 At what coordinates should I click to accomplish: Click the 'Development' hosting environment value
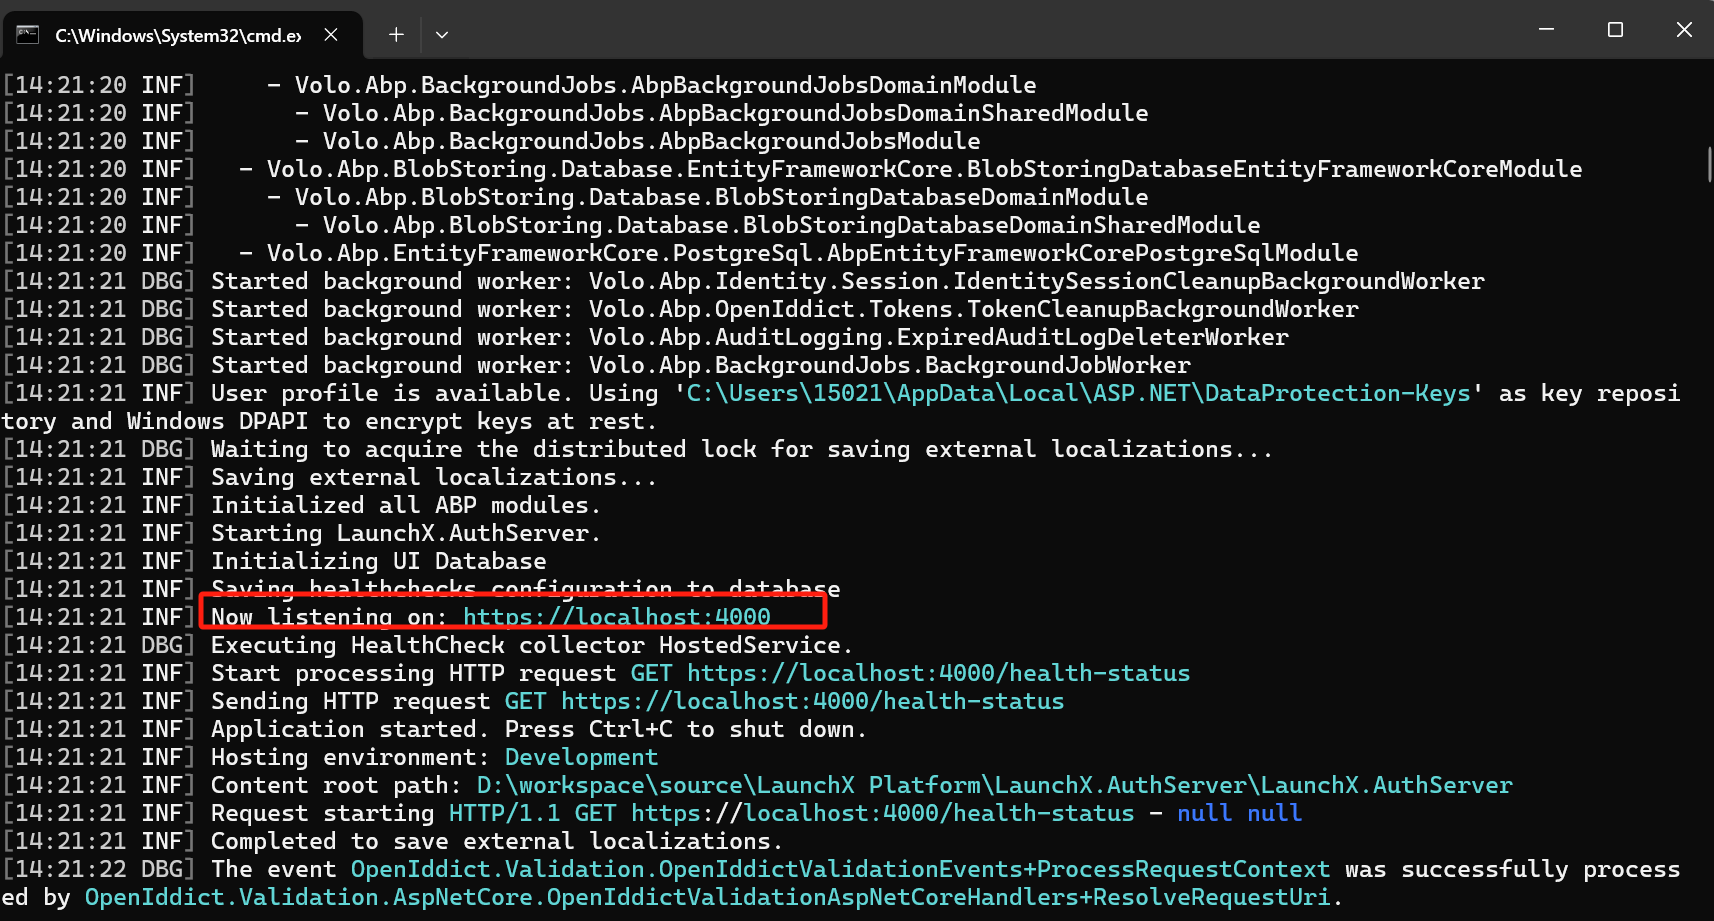point(581,757)
